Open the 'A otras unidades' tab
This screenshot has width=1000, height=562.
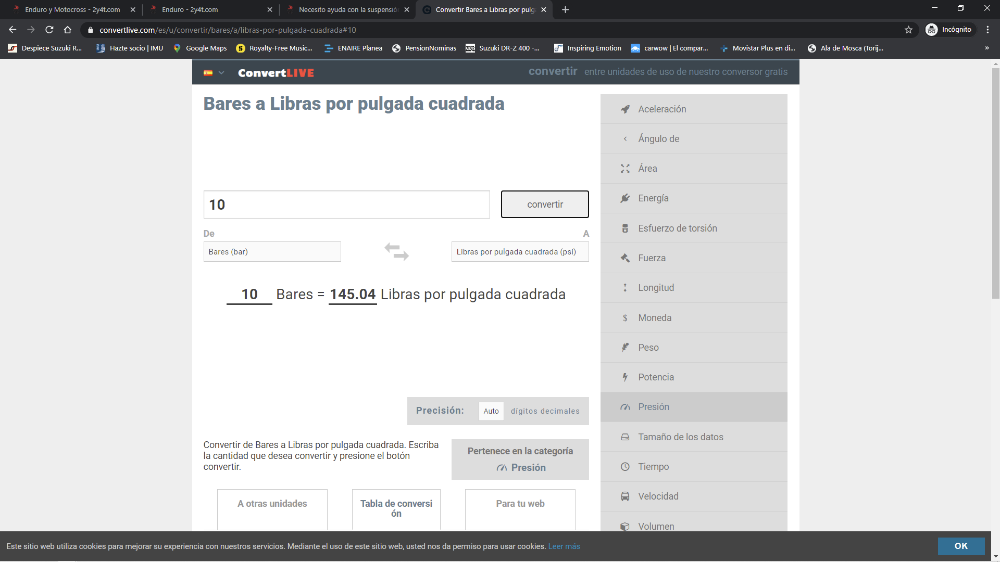point(272,504)
